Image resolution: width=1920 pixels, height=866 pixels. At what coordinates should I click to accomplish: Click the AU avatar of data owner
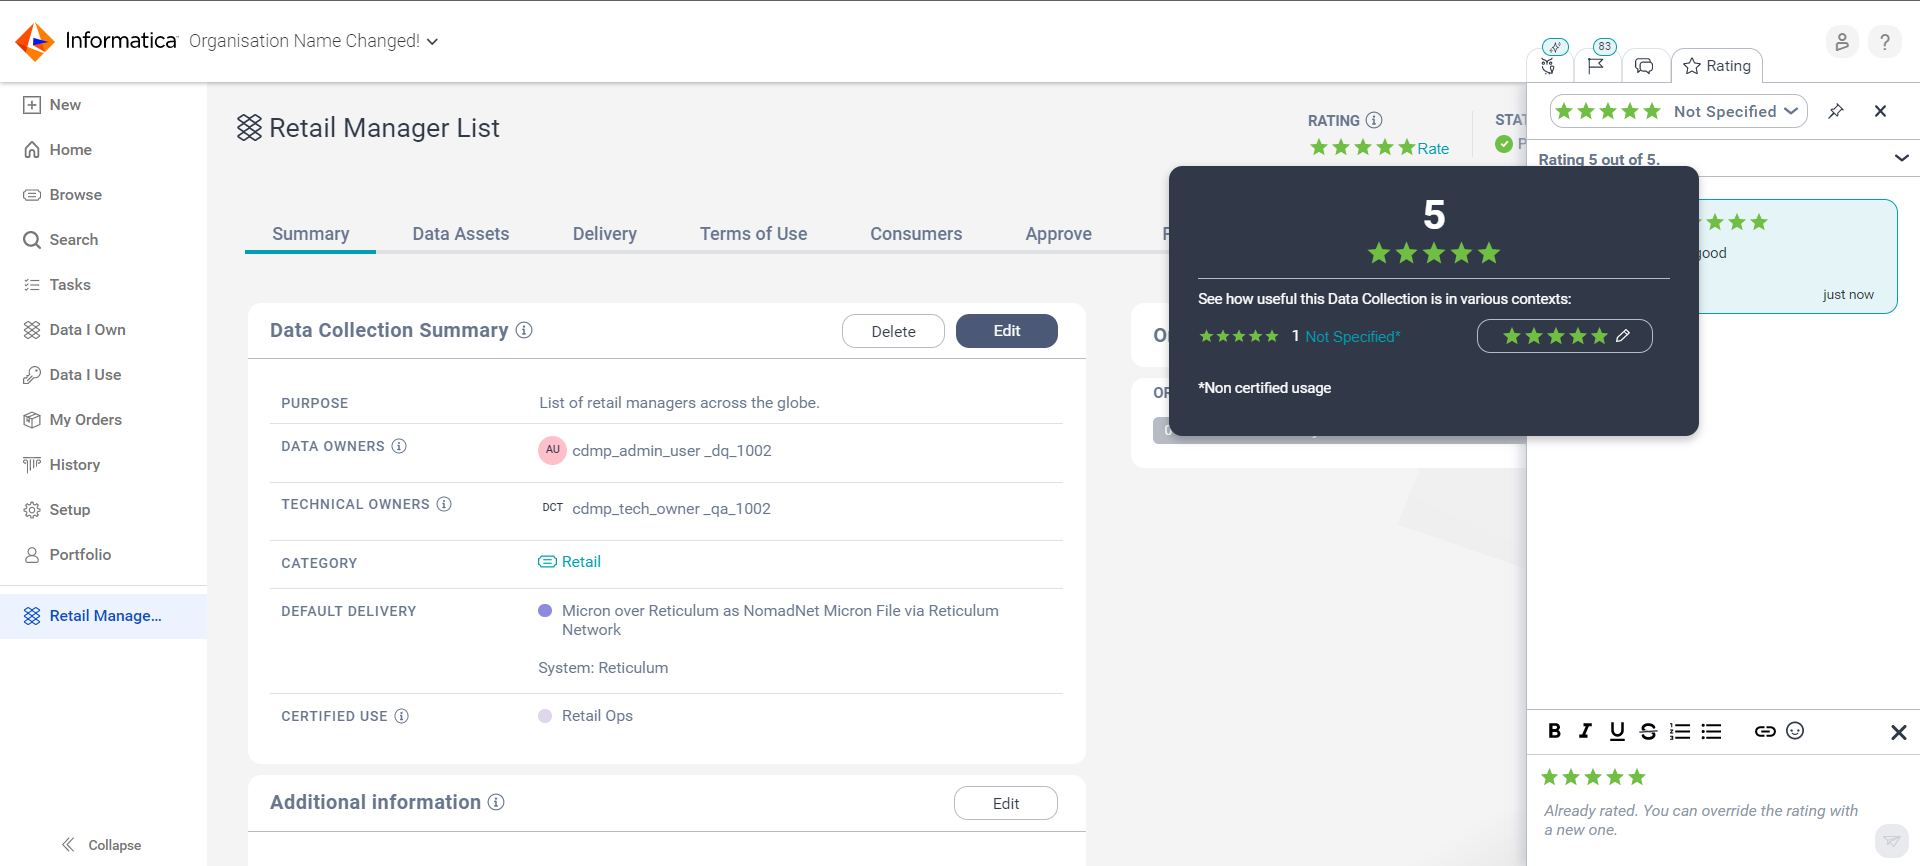click(553, 450)
